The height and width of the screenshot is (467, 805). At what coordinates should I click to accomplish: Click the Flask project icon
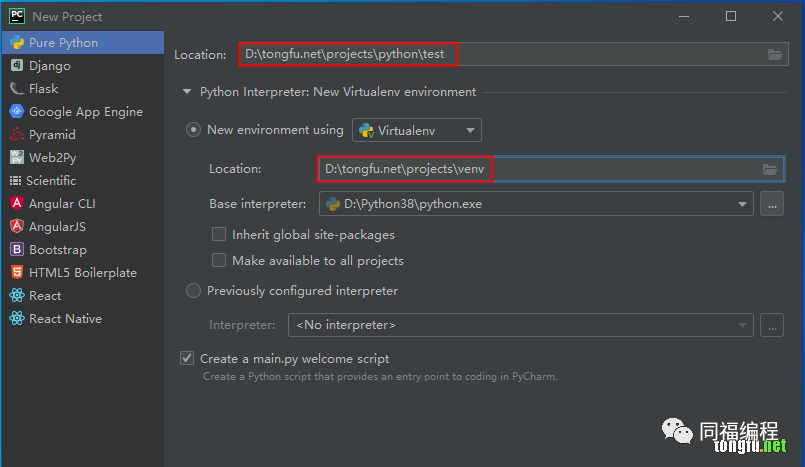coord(17,88)
